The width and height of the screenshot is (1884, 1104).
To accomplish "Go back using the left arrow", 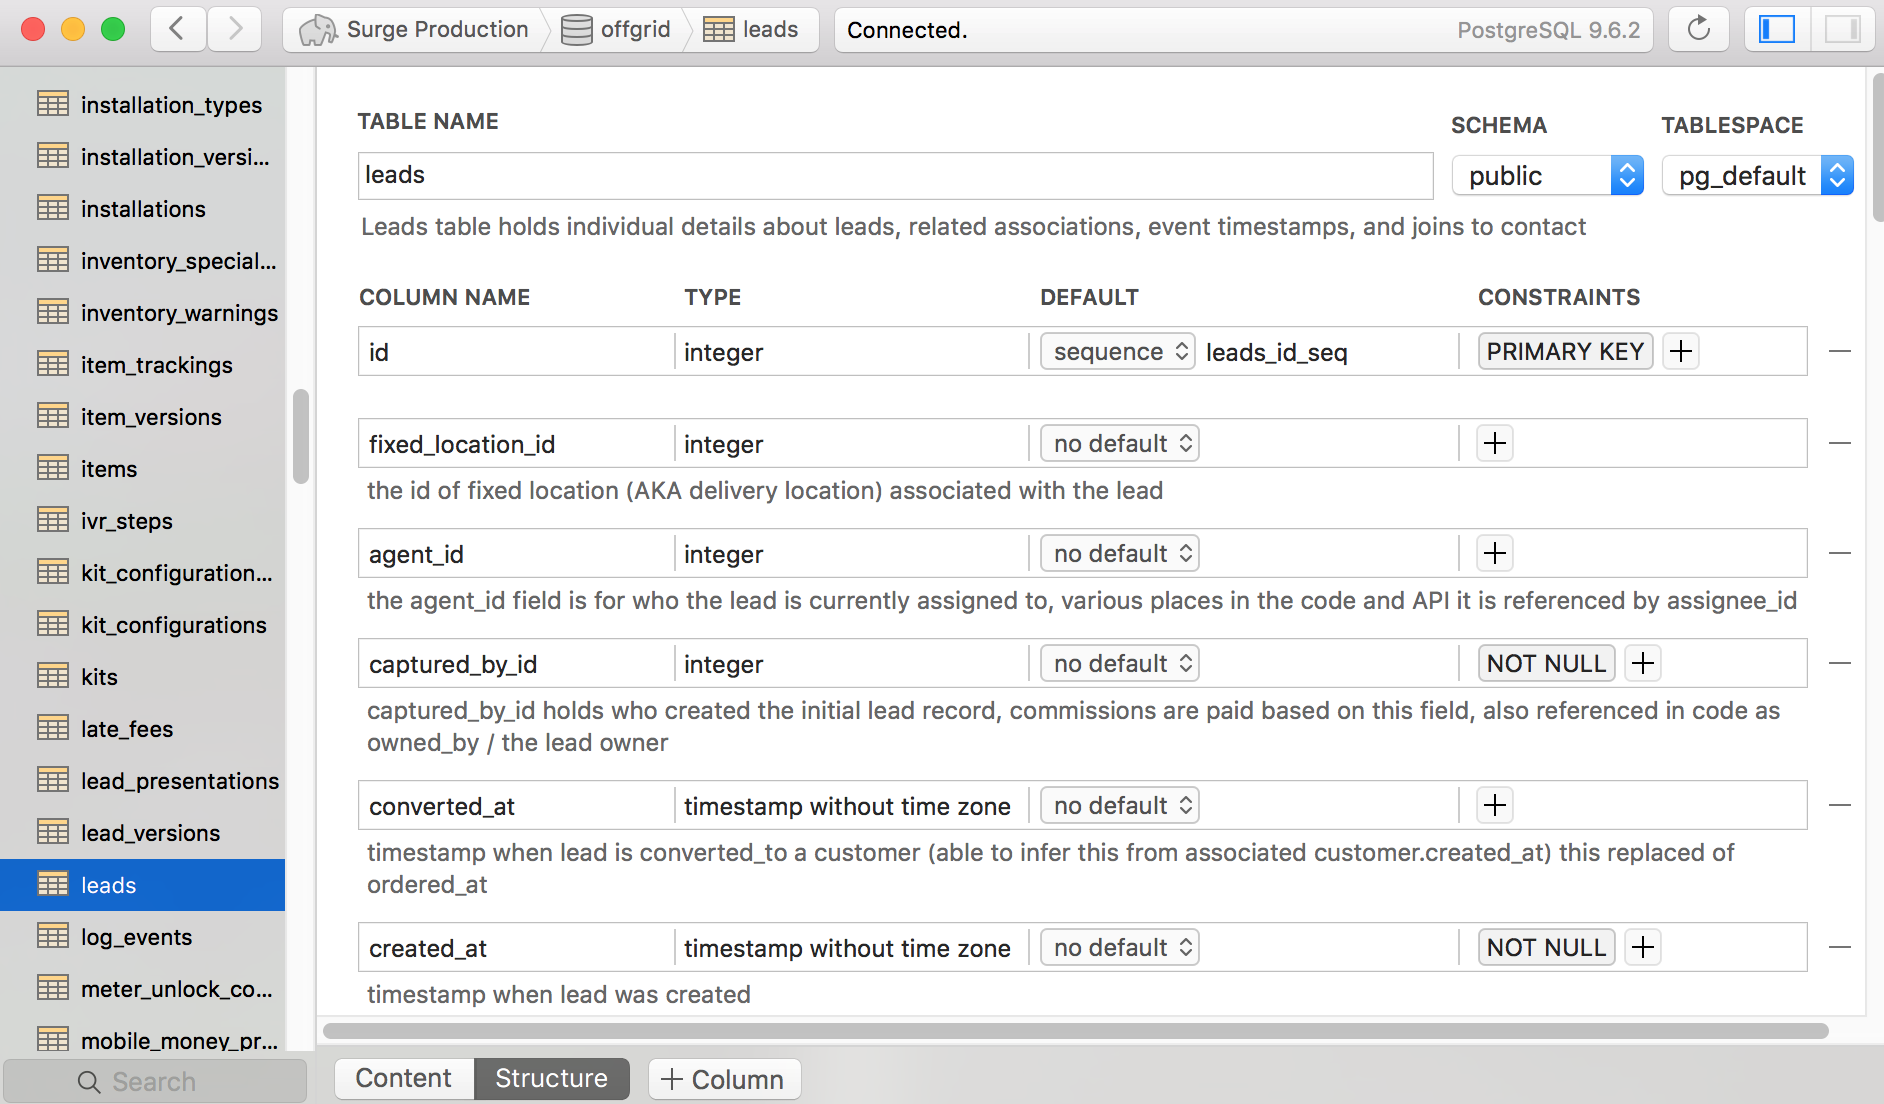I will pos(178,29).
